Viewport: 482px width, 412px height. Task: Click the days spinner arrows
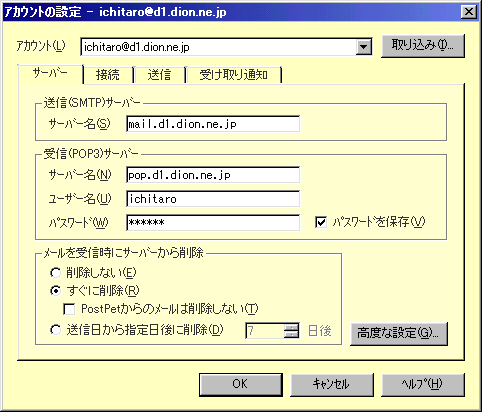coord(291,331)
